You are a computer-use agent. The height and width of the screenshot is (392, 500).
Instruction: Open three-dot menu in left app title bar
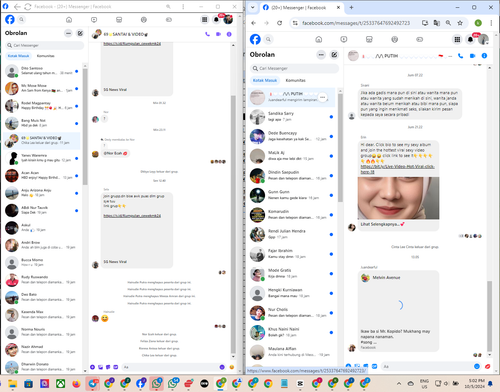click(183, 7)
